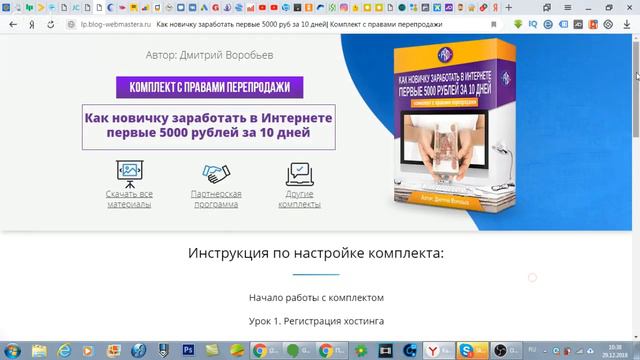The width and height of the screenshot is (640, 360).
Task: Open browser downloads arrow icon
Action: [627, 24]
